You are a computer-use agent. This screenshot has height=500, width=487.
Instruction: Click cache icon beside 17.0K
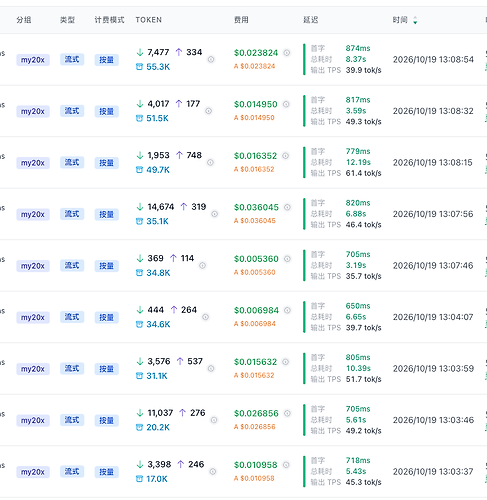pyautogui.click(x=139, y=479)
